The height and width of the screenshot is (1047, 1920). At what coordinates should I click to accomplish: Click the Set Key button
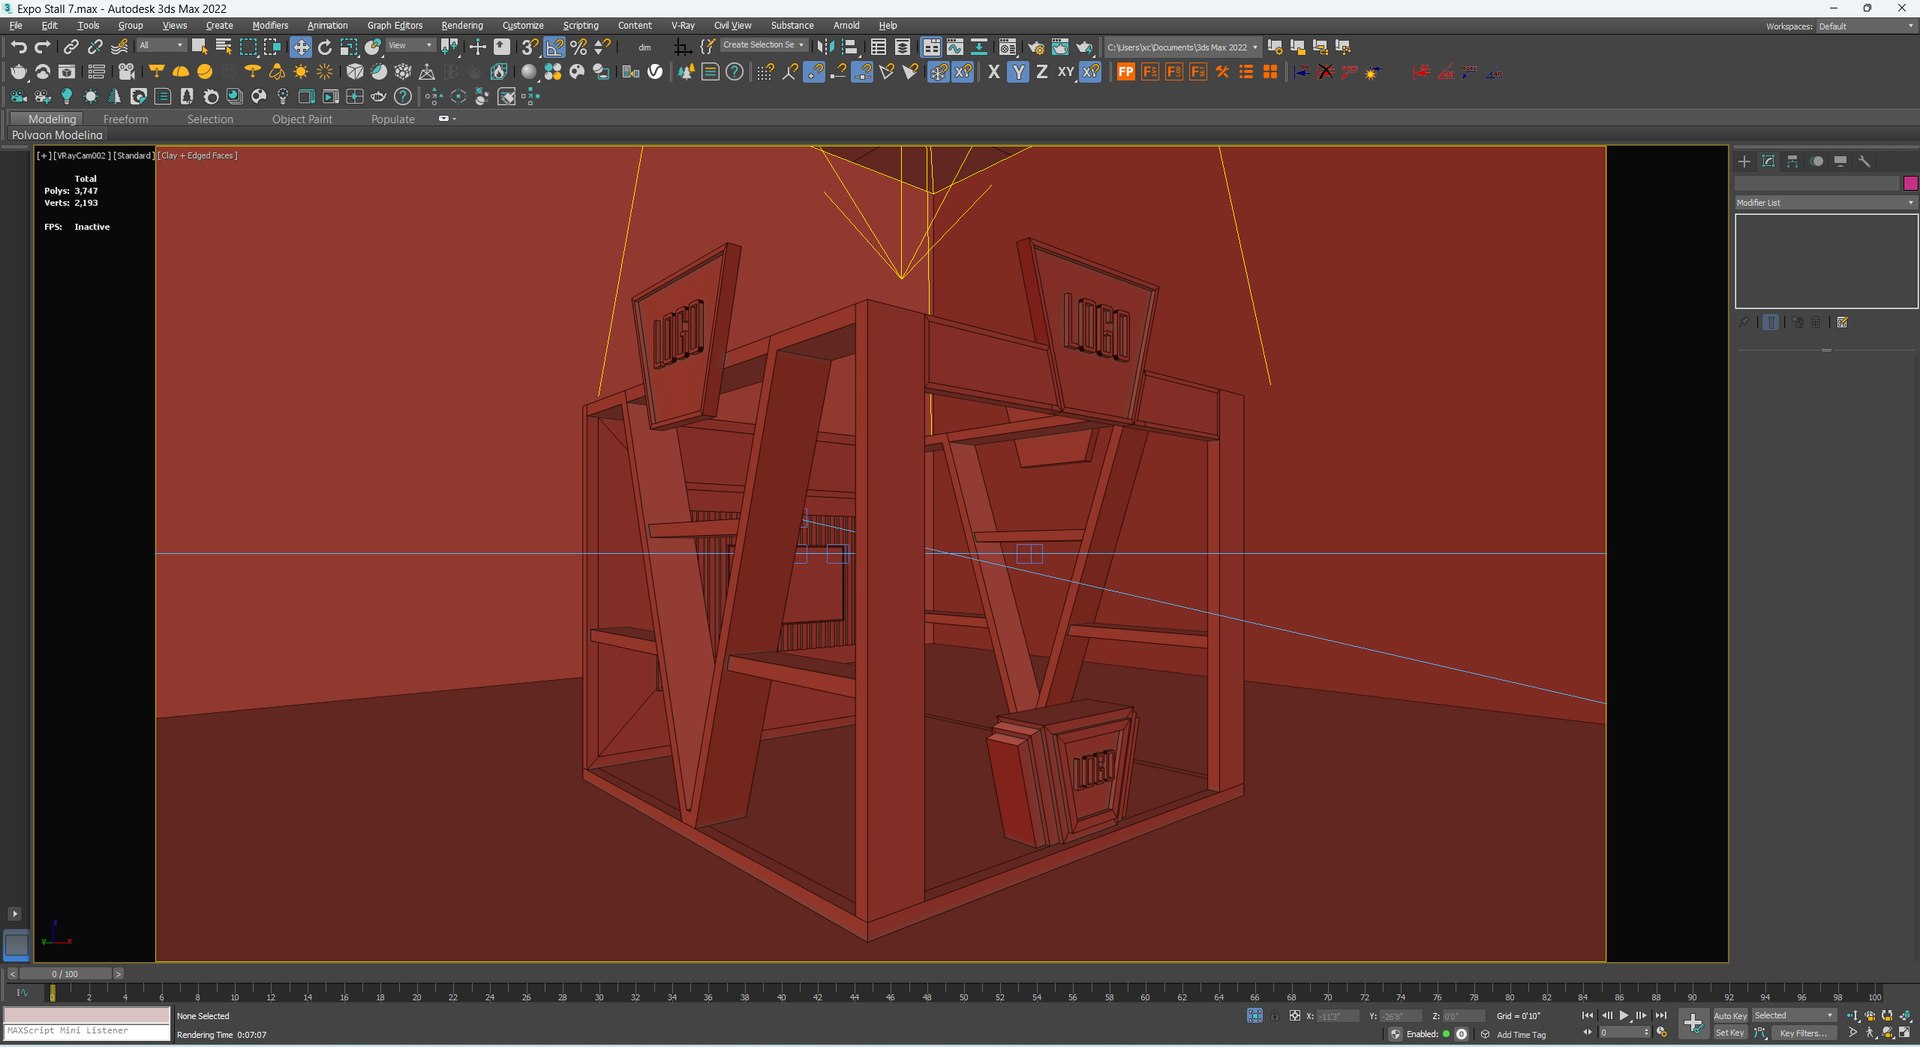[x=1730, y=1033]
